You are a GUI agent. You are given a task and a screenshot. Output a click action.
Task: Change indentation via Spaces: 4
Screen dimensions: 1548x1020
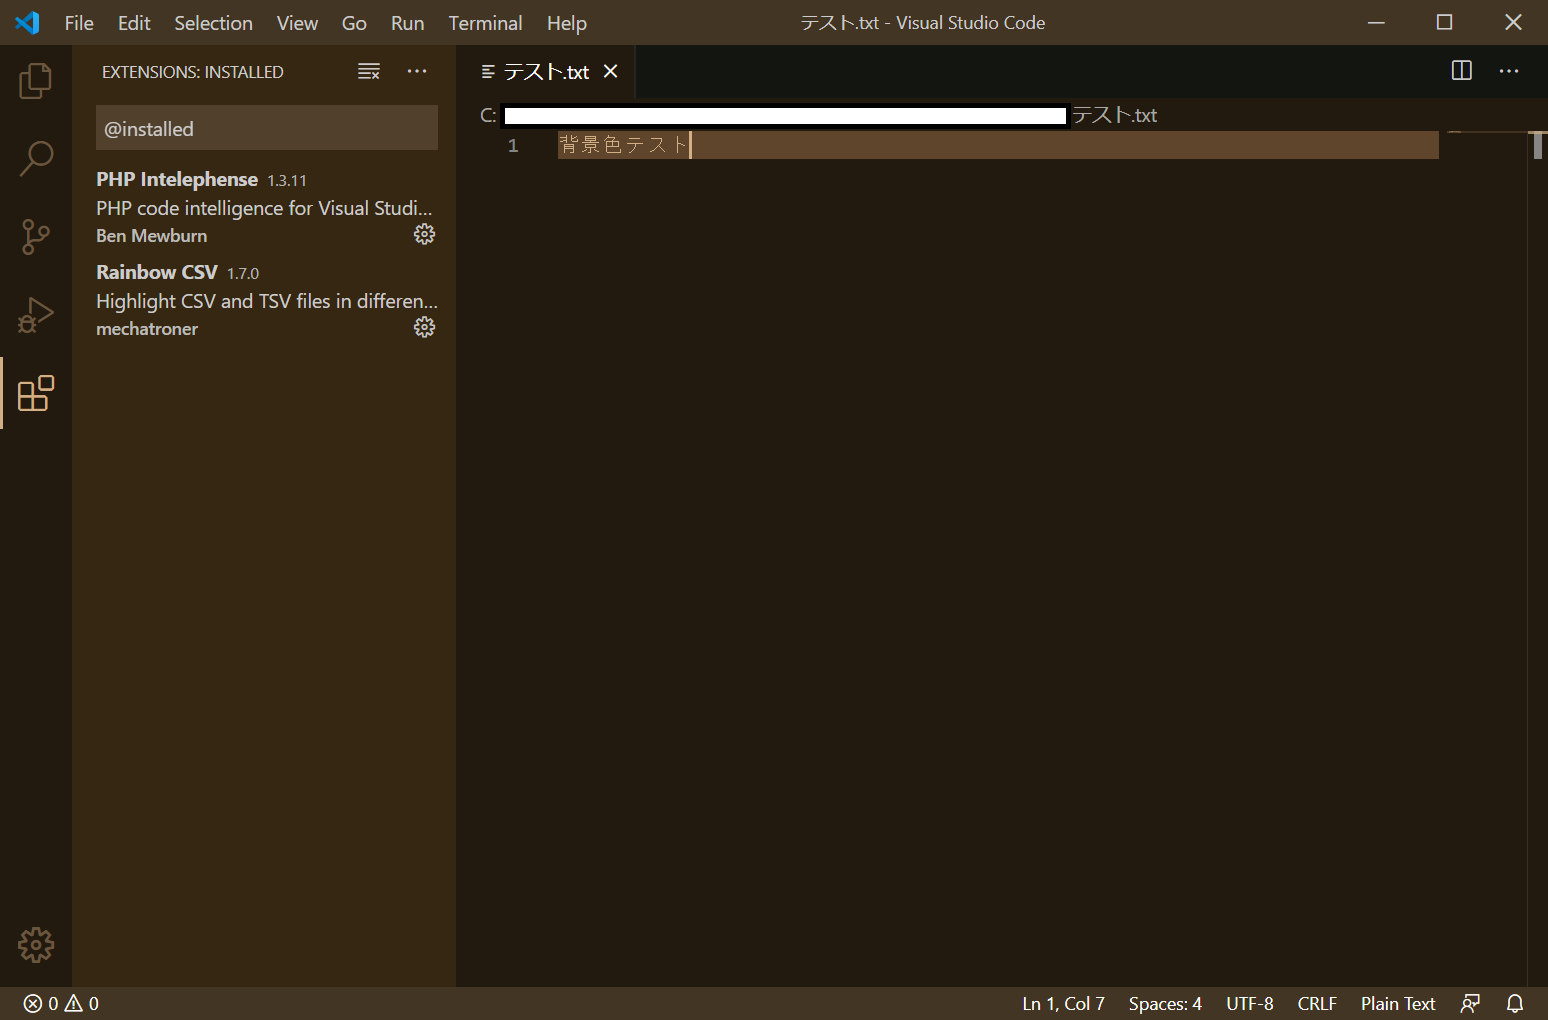(x=1165, y=1003)
